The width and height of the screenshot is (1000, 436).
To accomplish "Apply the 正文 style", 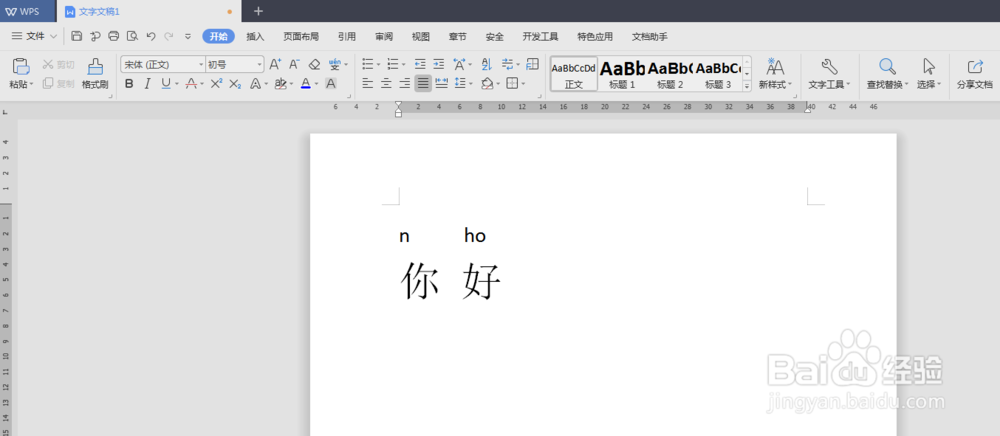I will 574,73.
